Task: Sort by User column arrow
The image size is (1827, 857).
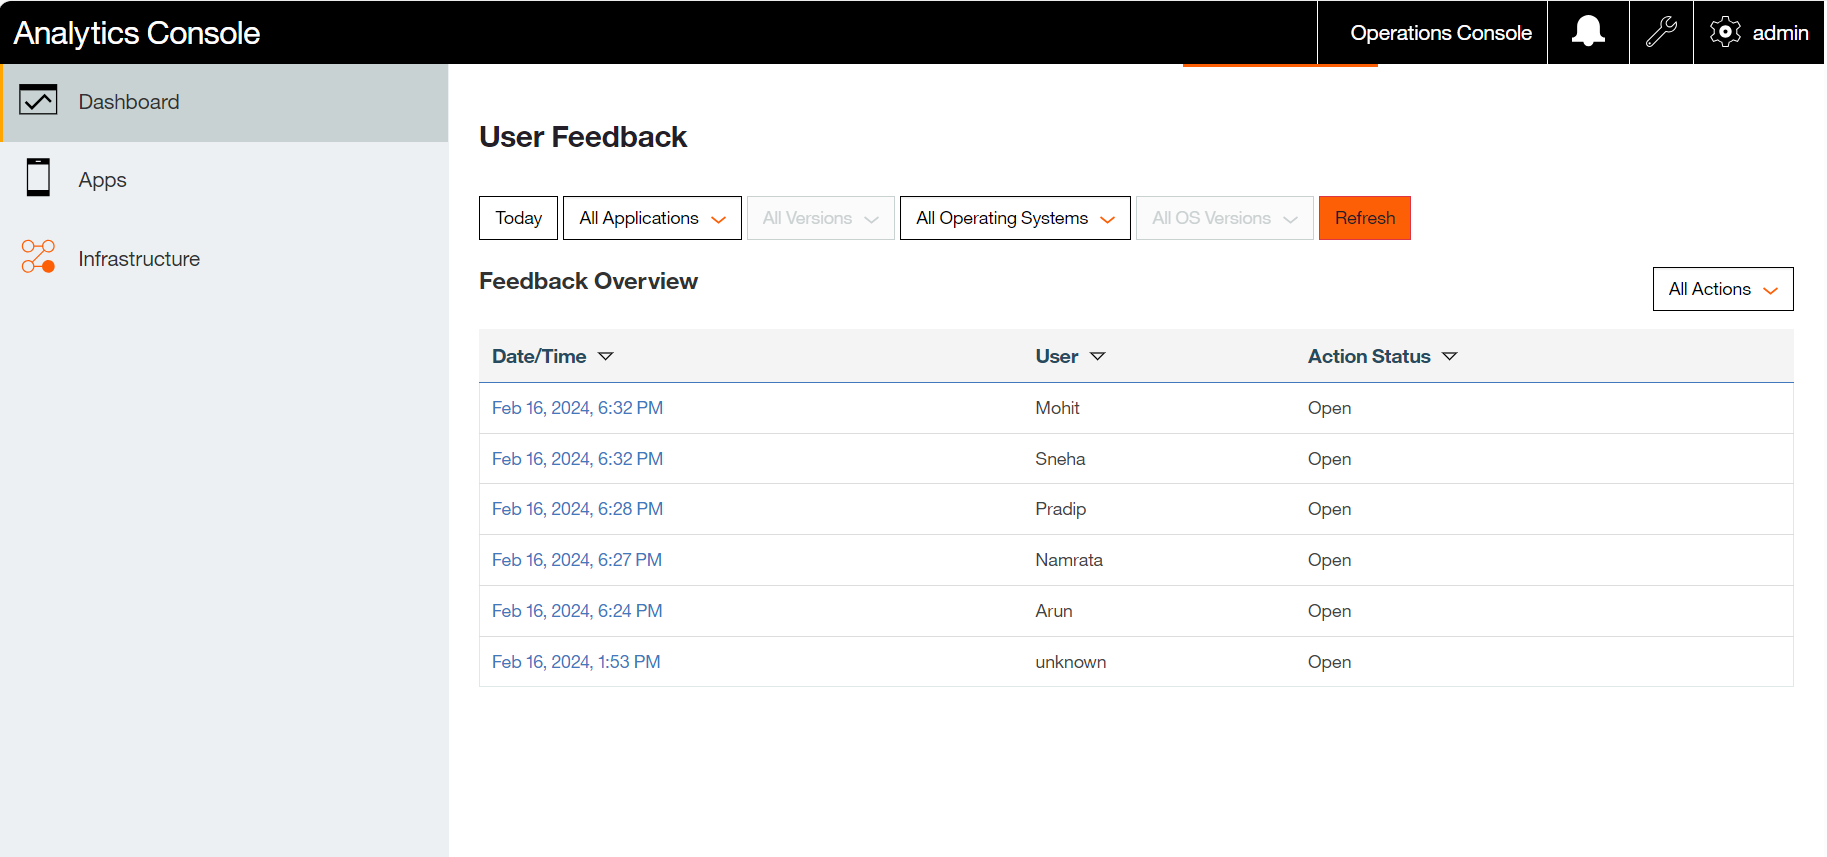Action: click(x=1097, y=356)
